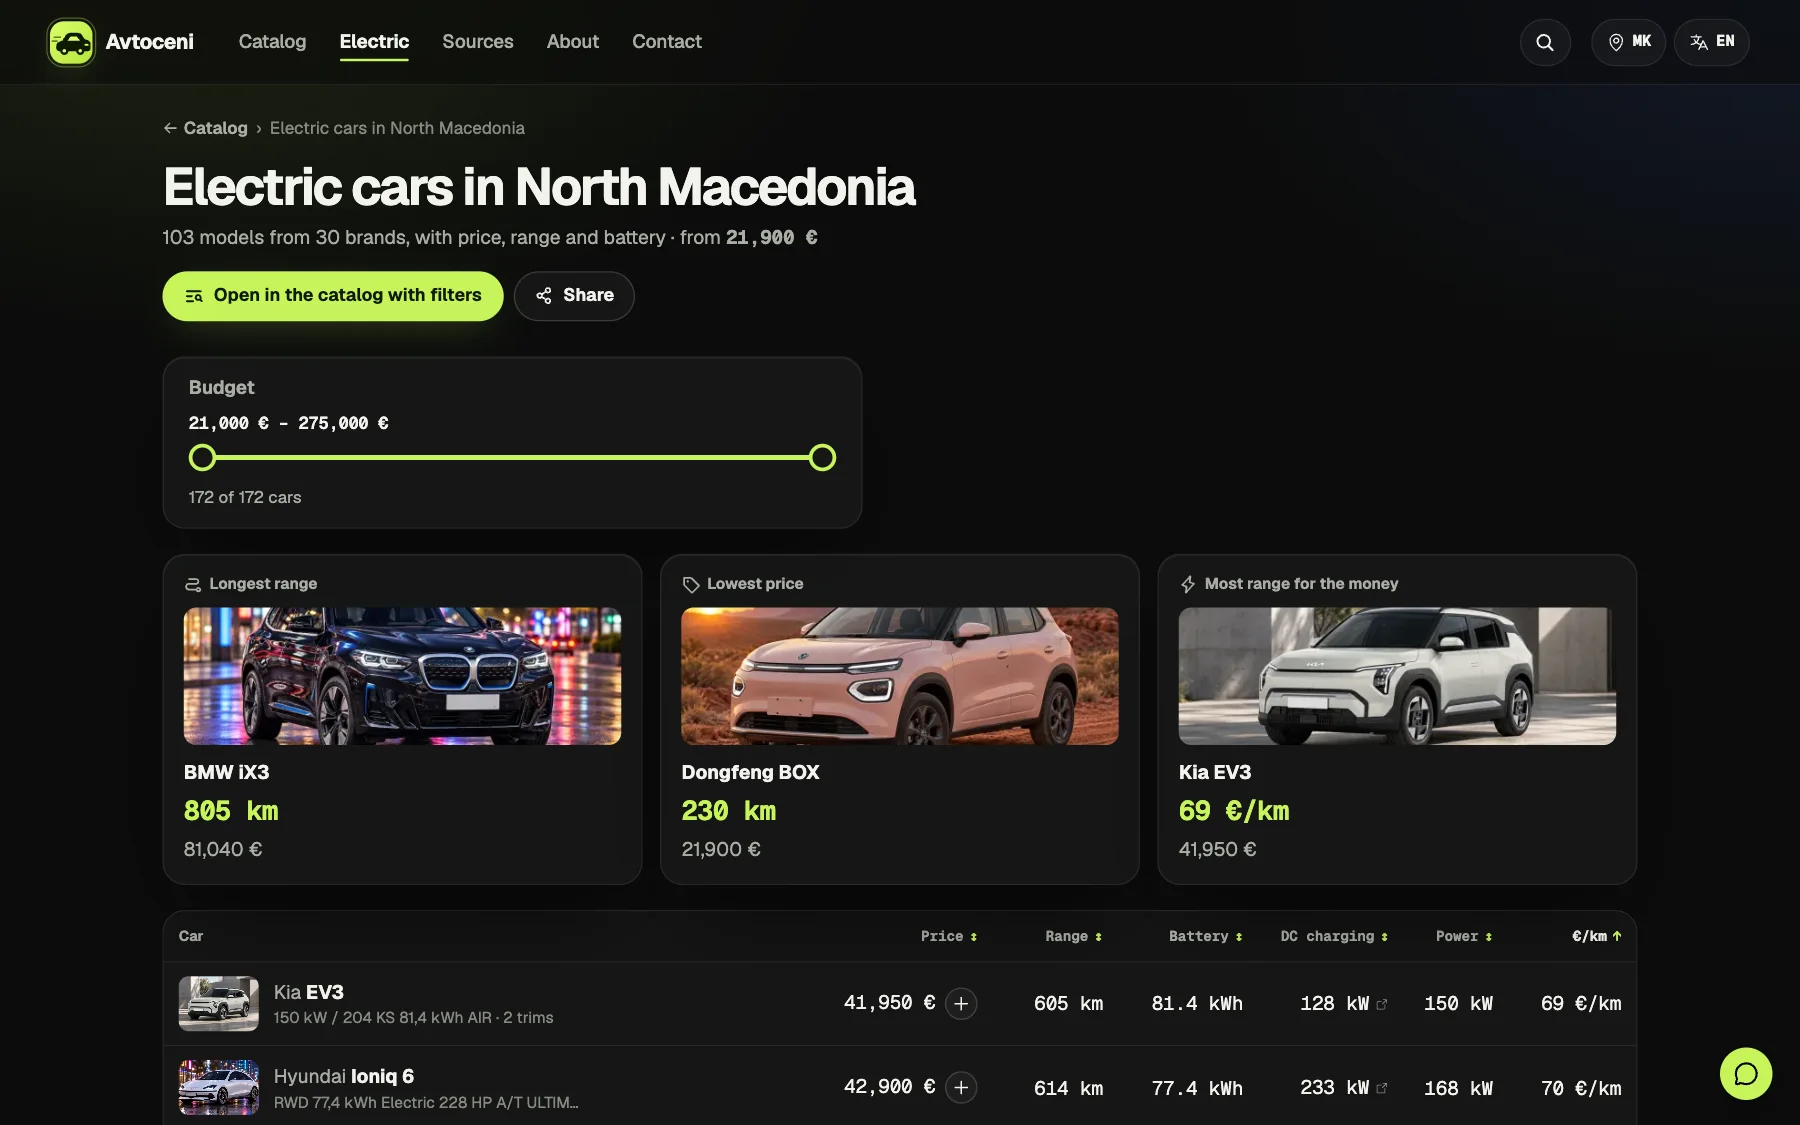Screen dimensions: 1800x1125
Task: Open the search magnifier icon
Action: [x=1545, y=42]
